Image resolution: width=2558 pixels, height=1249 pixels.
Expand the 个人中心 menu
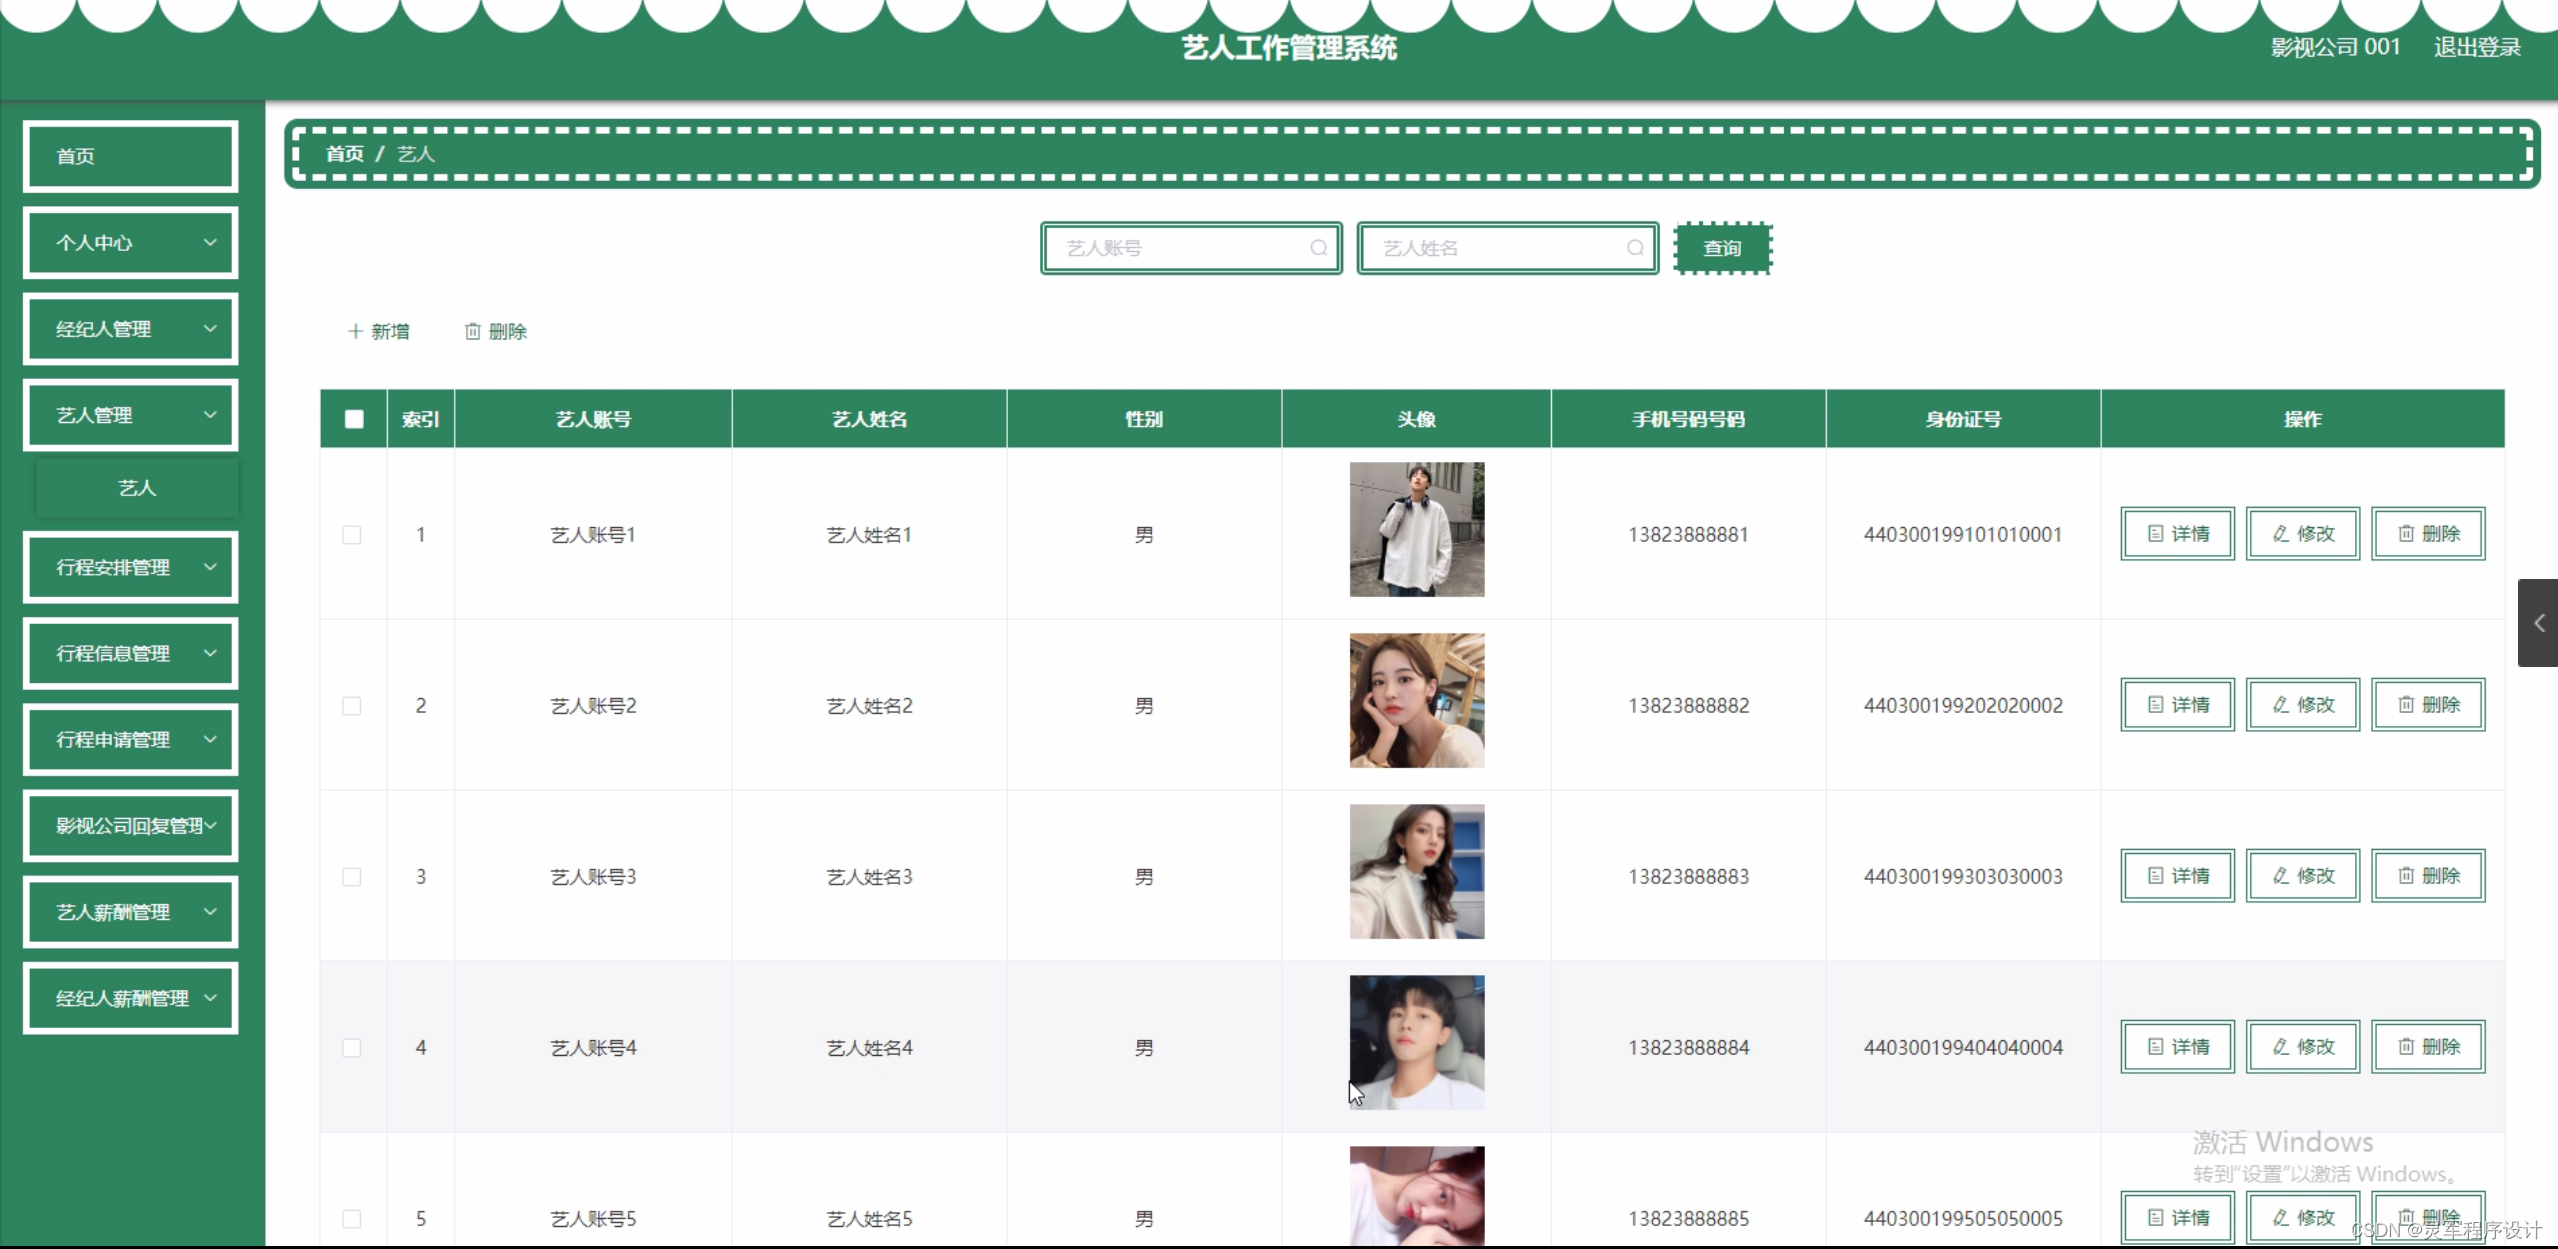tap(130, 242)
